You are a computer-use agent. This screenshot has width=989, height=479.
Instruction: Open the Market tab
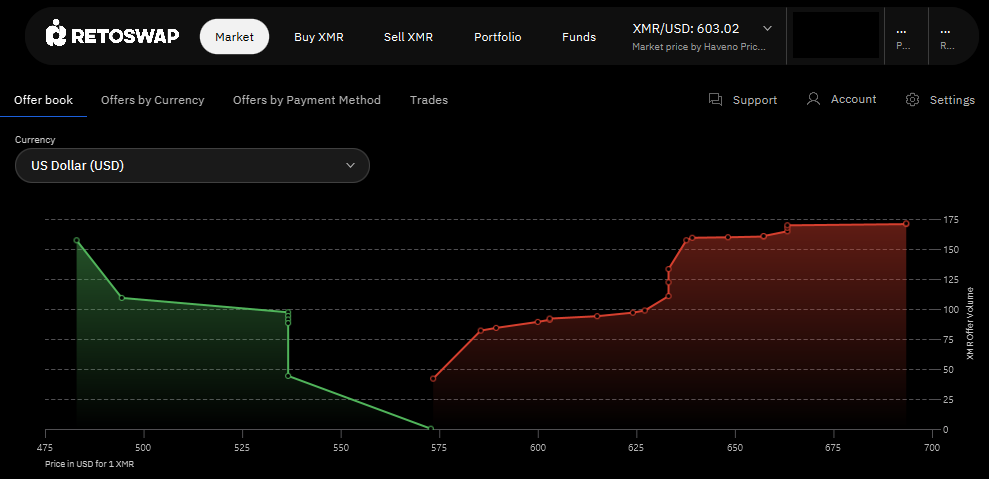click(234, 37)
